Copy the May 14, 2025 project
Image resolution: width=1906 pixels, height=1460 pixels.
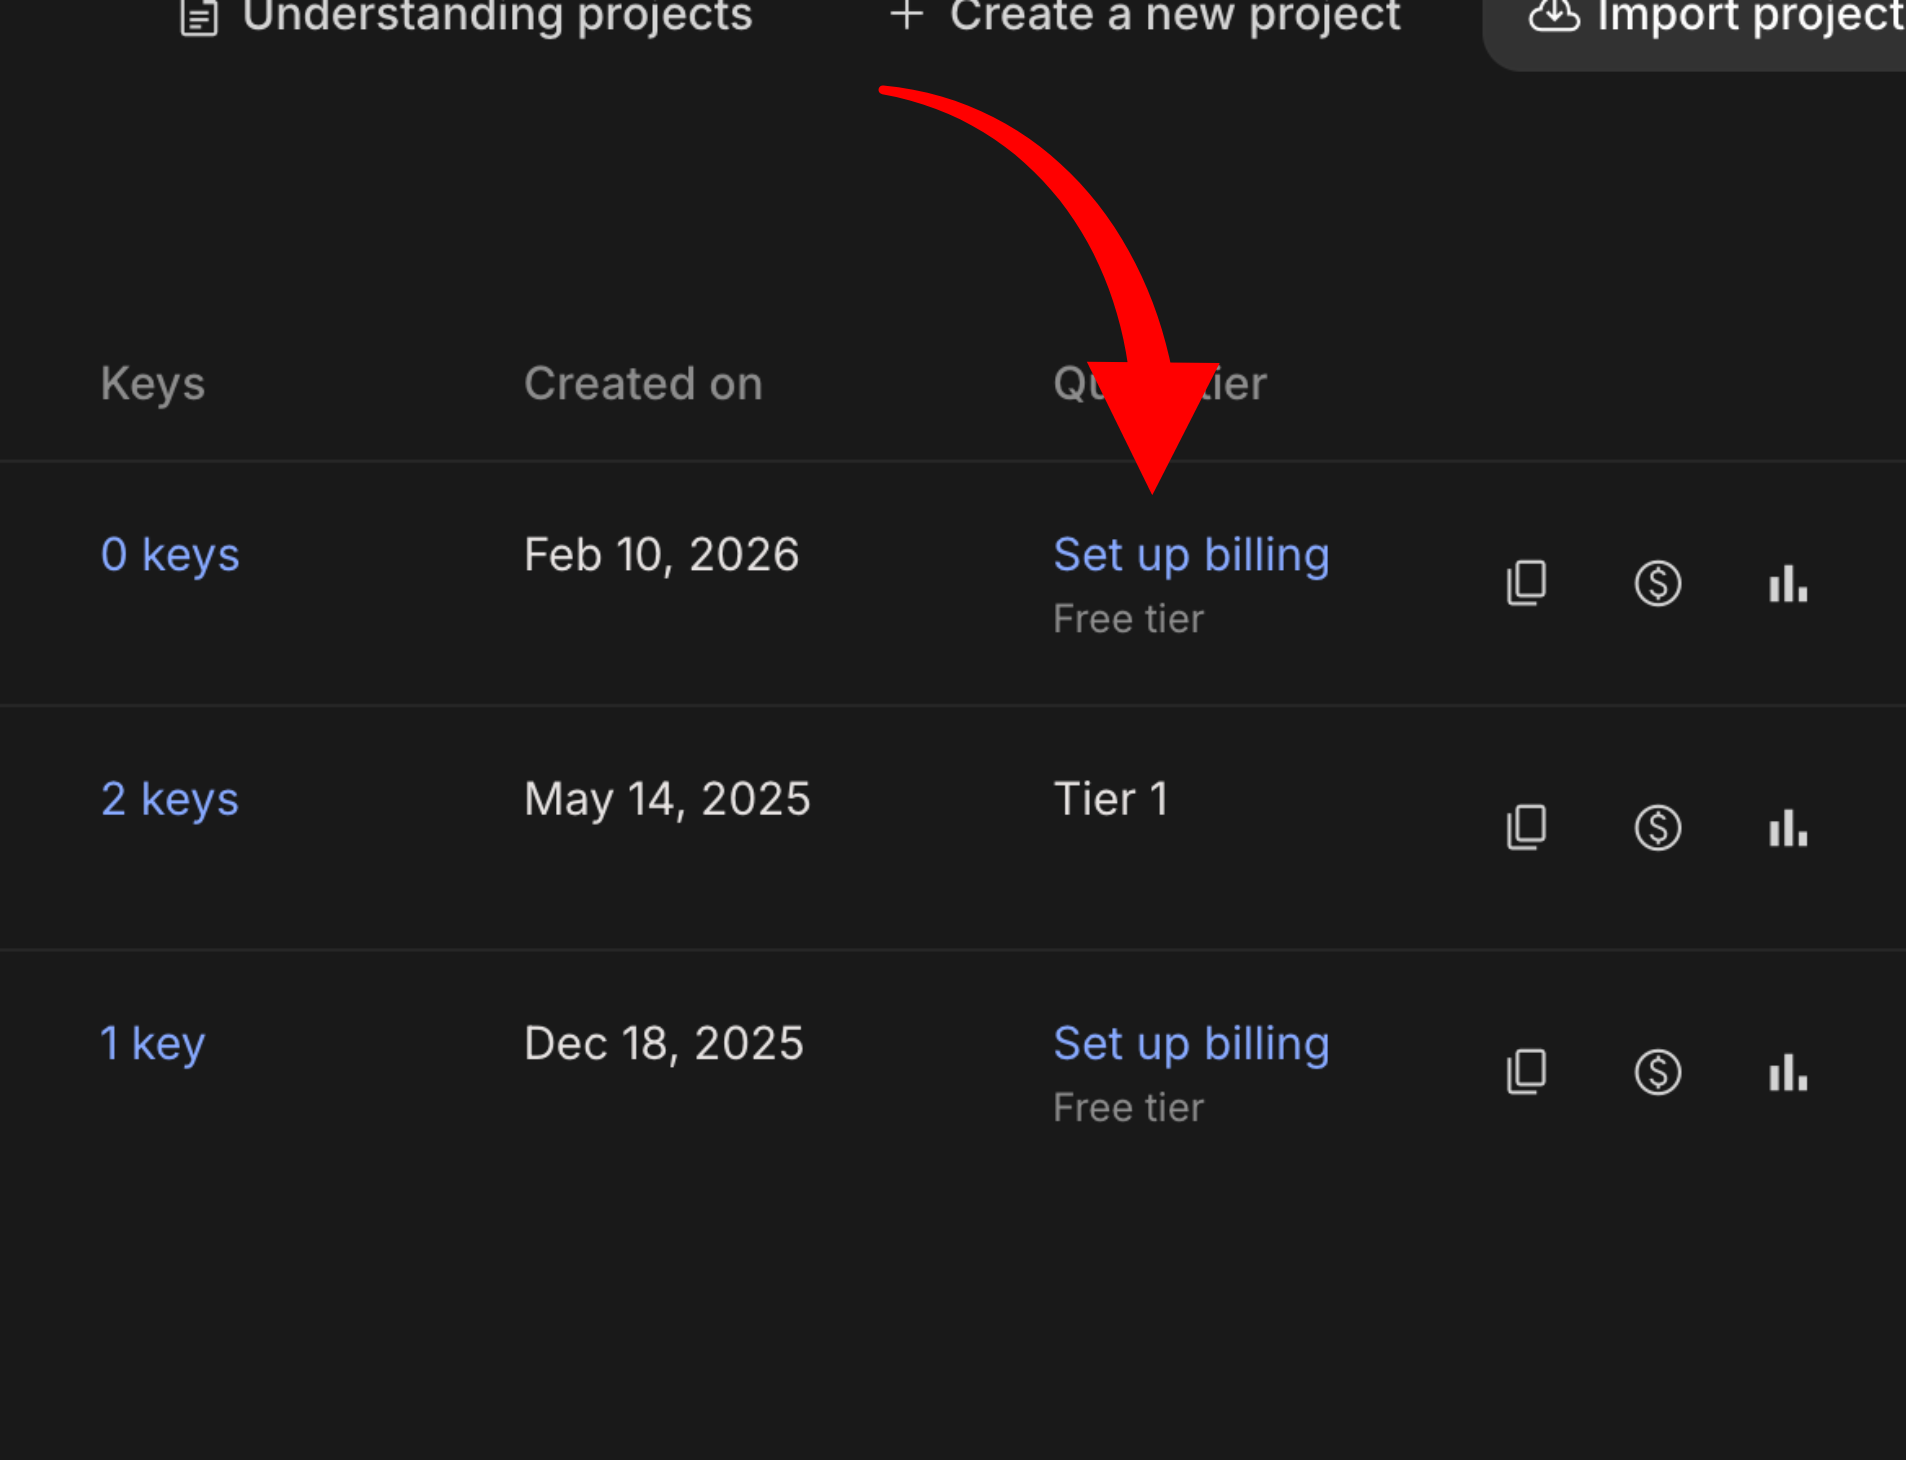point(1525,827)
